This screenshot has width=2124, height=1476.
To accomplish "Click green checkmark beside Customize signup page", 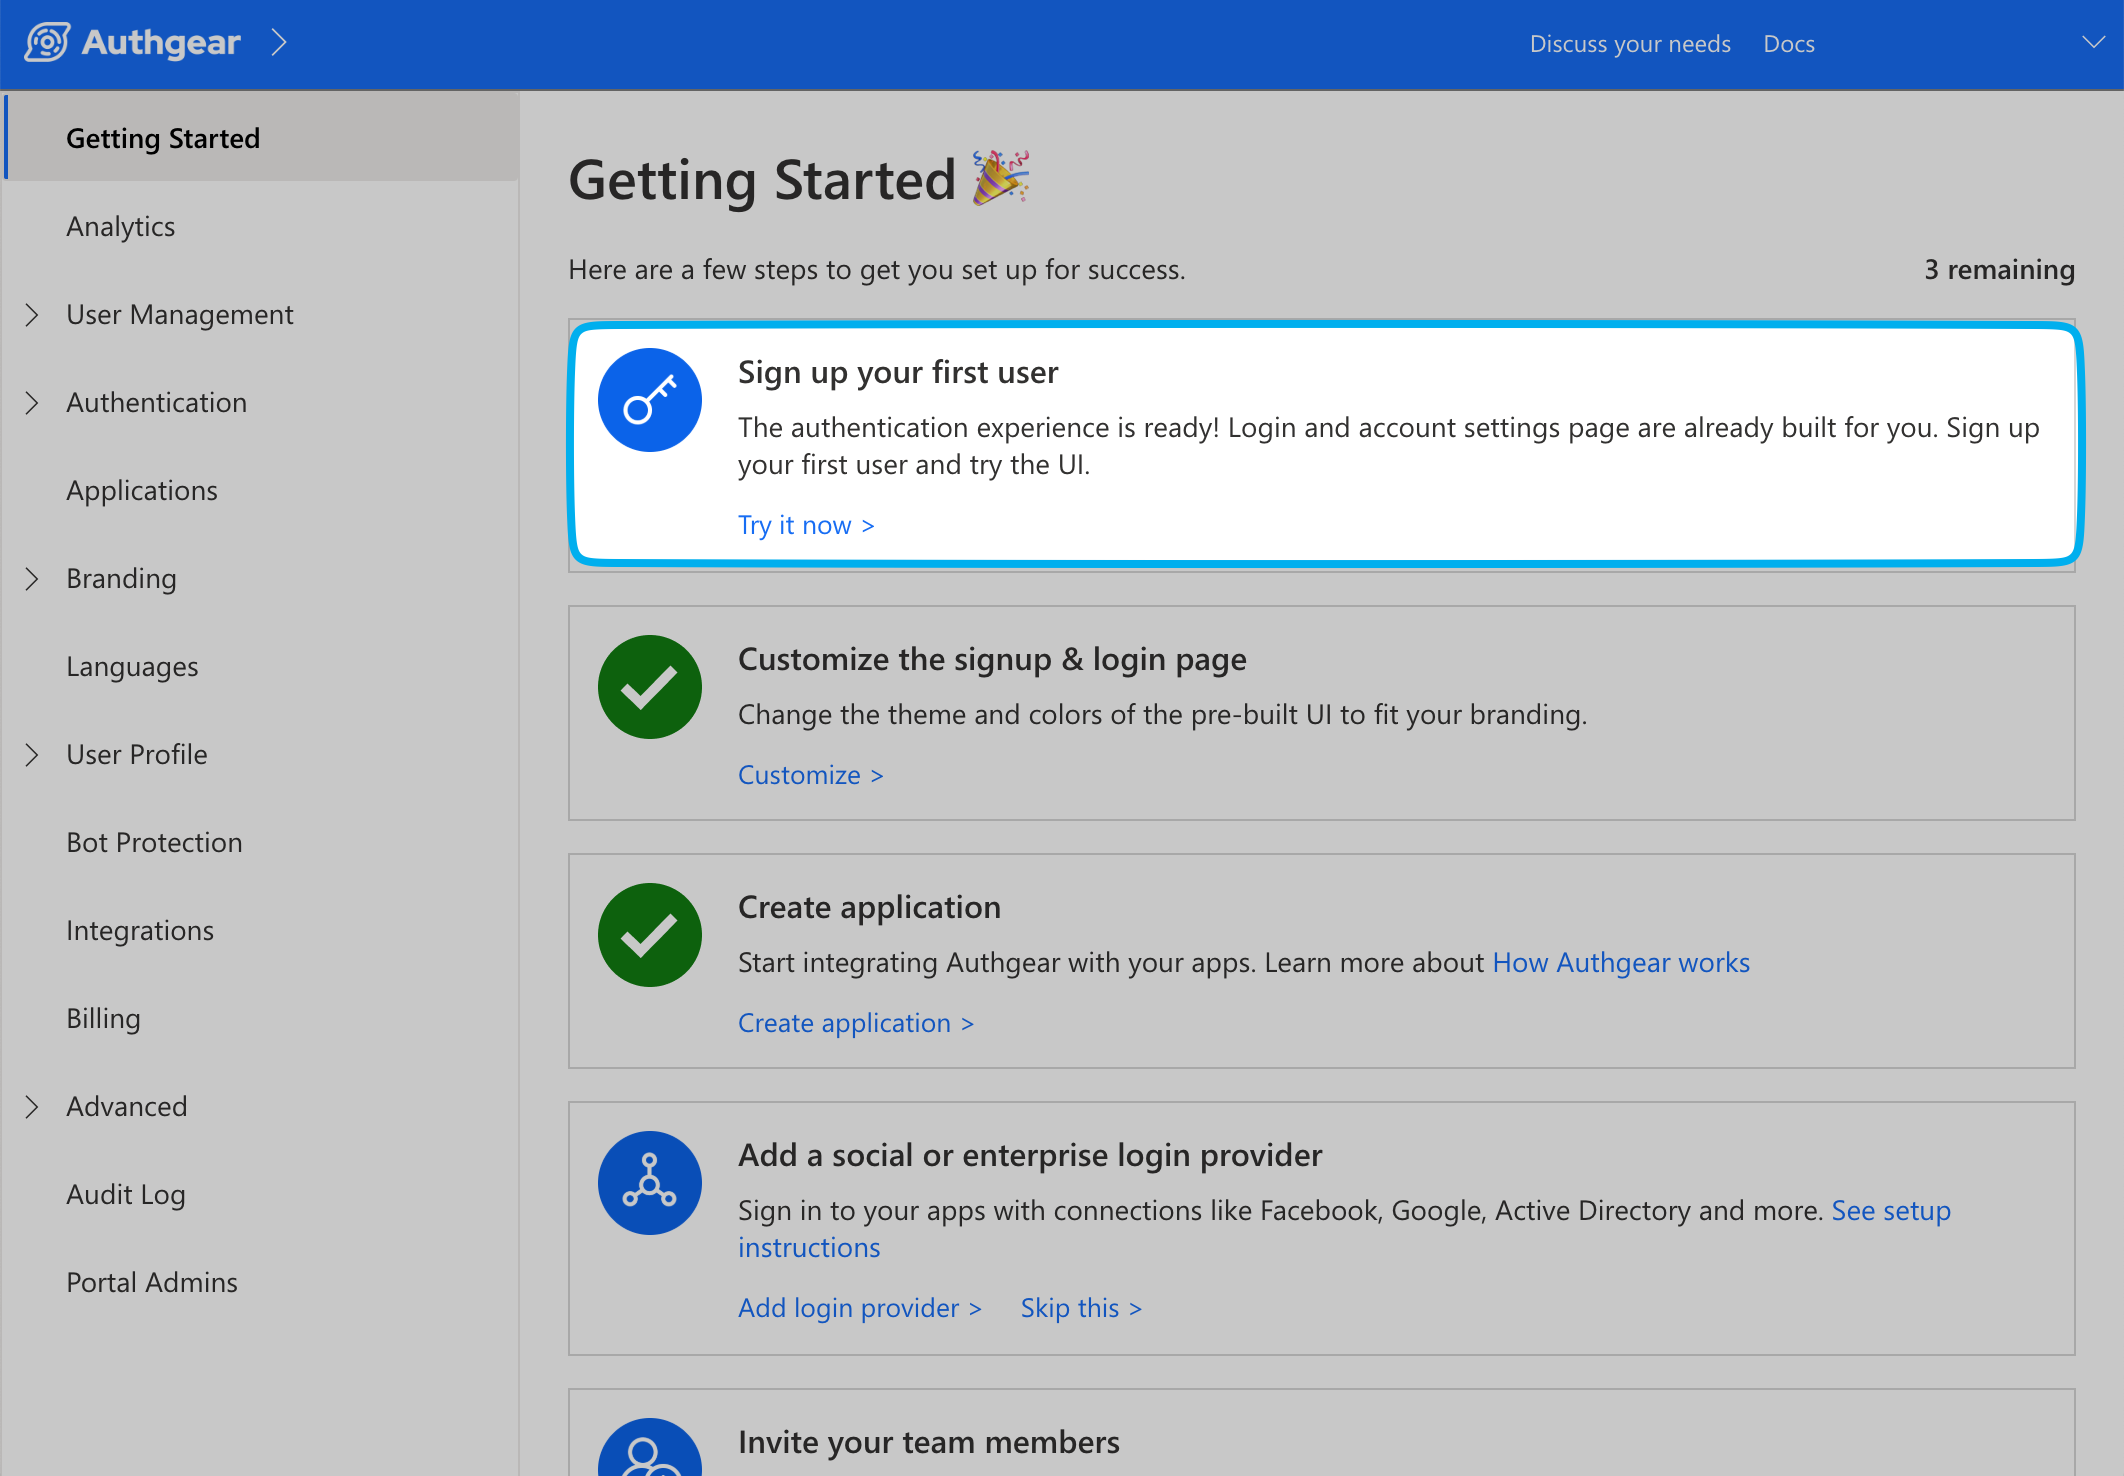I will [x=650, y=687].
